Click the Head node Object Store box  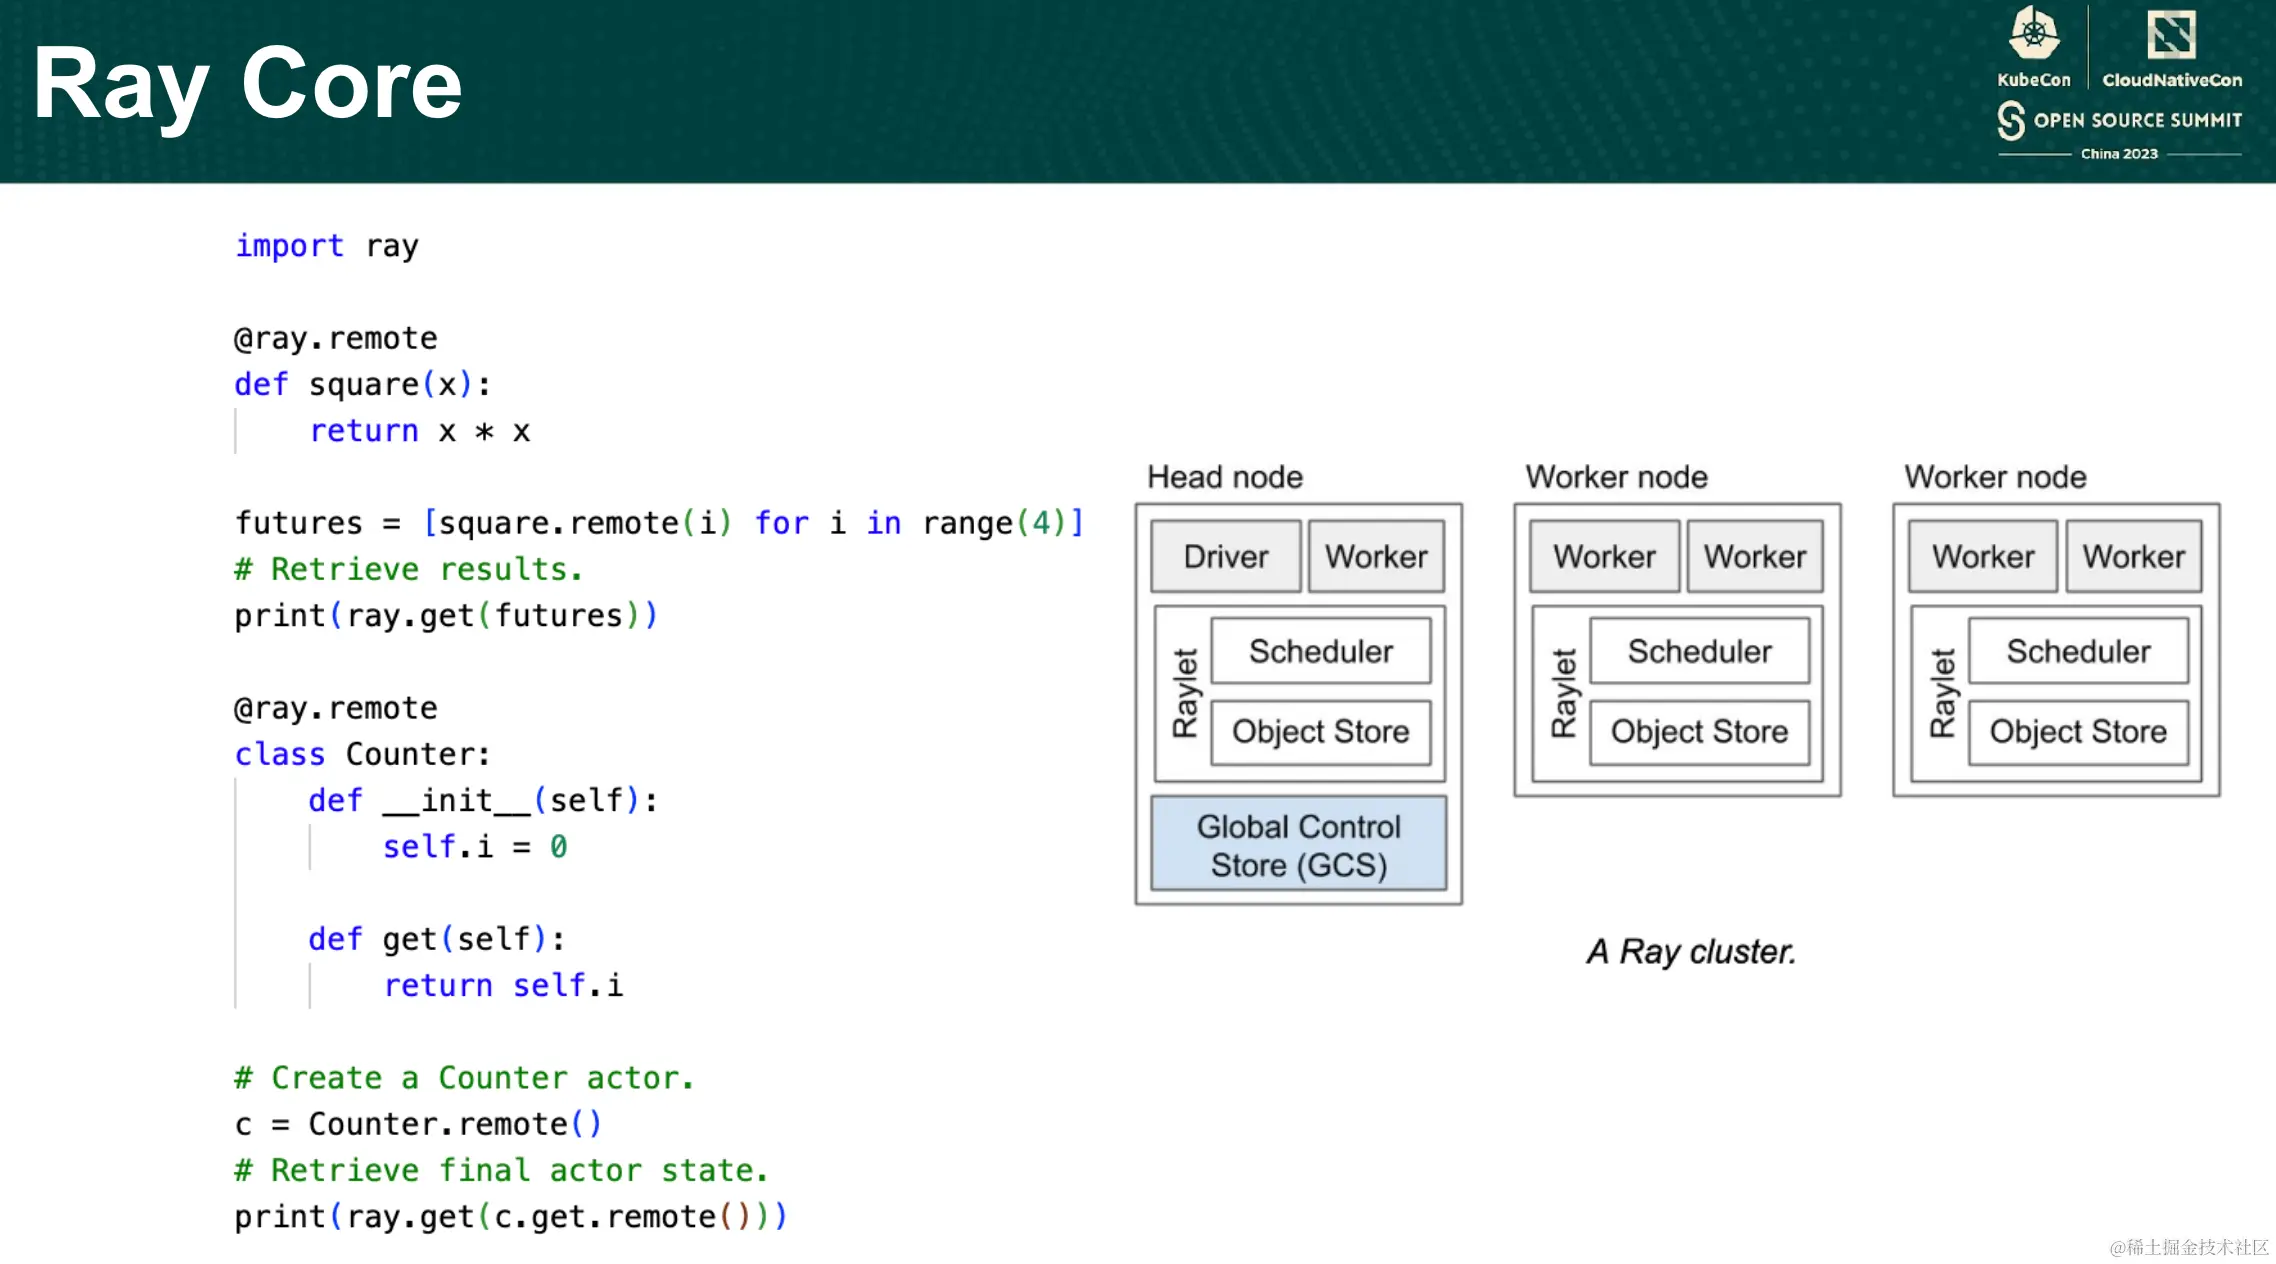[1320, 732]
